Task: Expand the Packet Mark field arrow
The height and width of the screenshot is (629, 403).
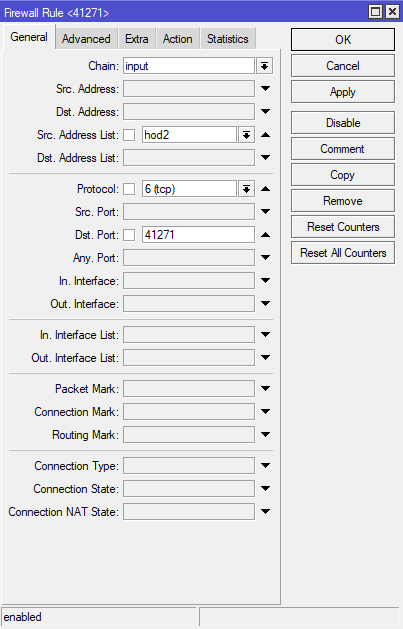Action: pos(265,389)
